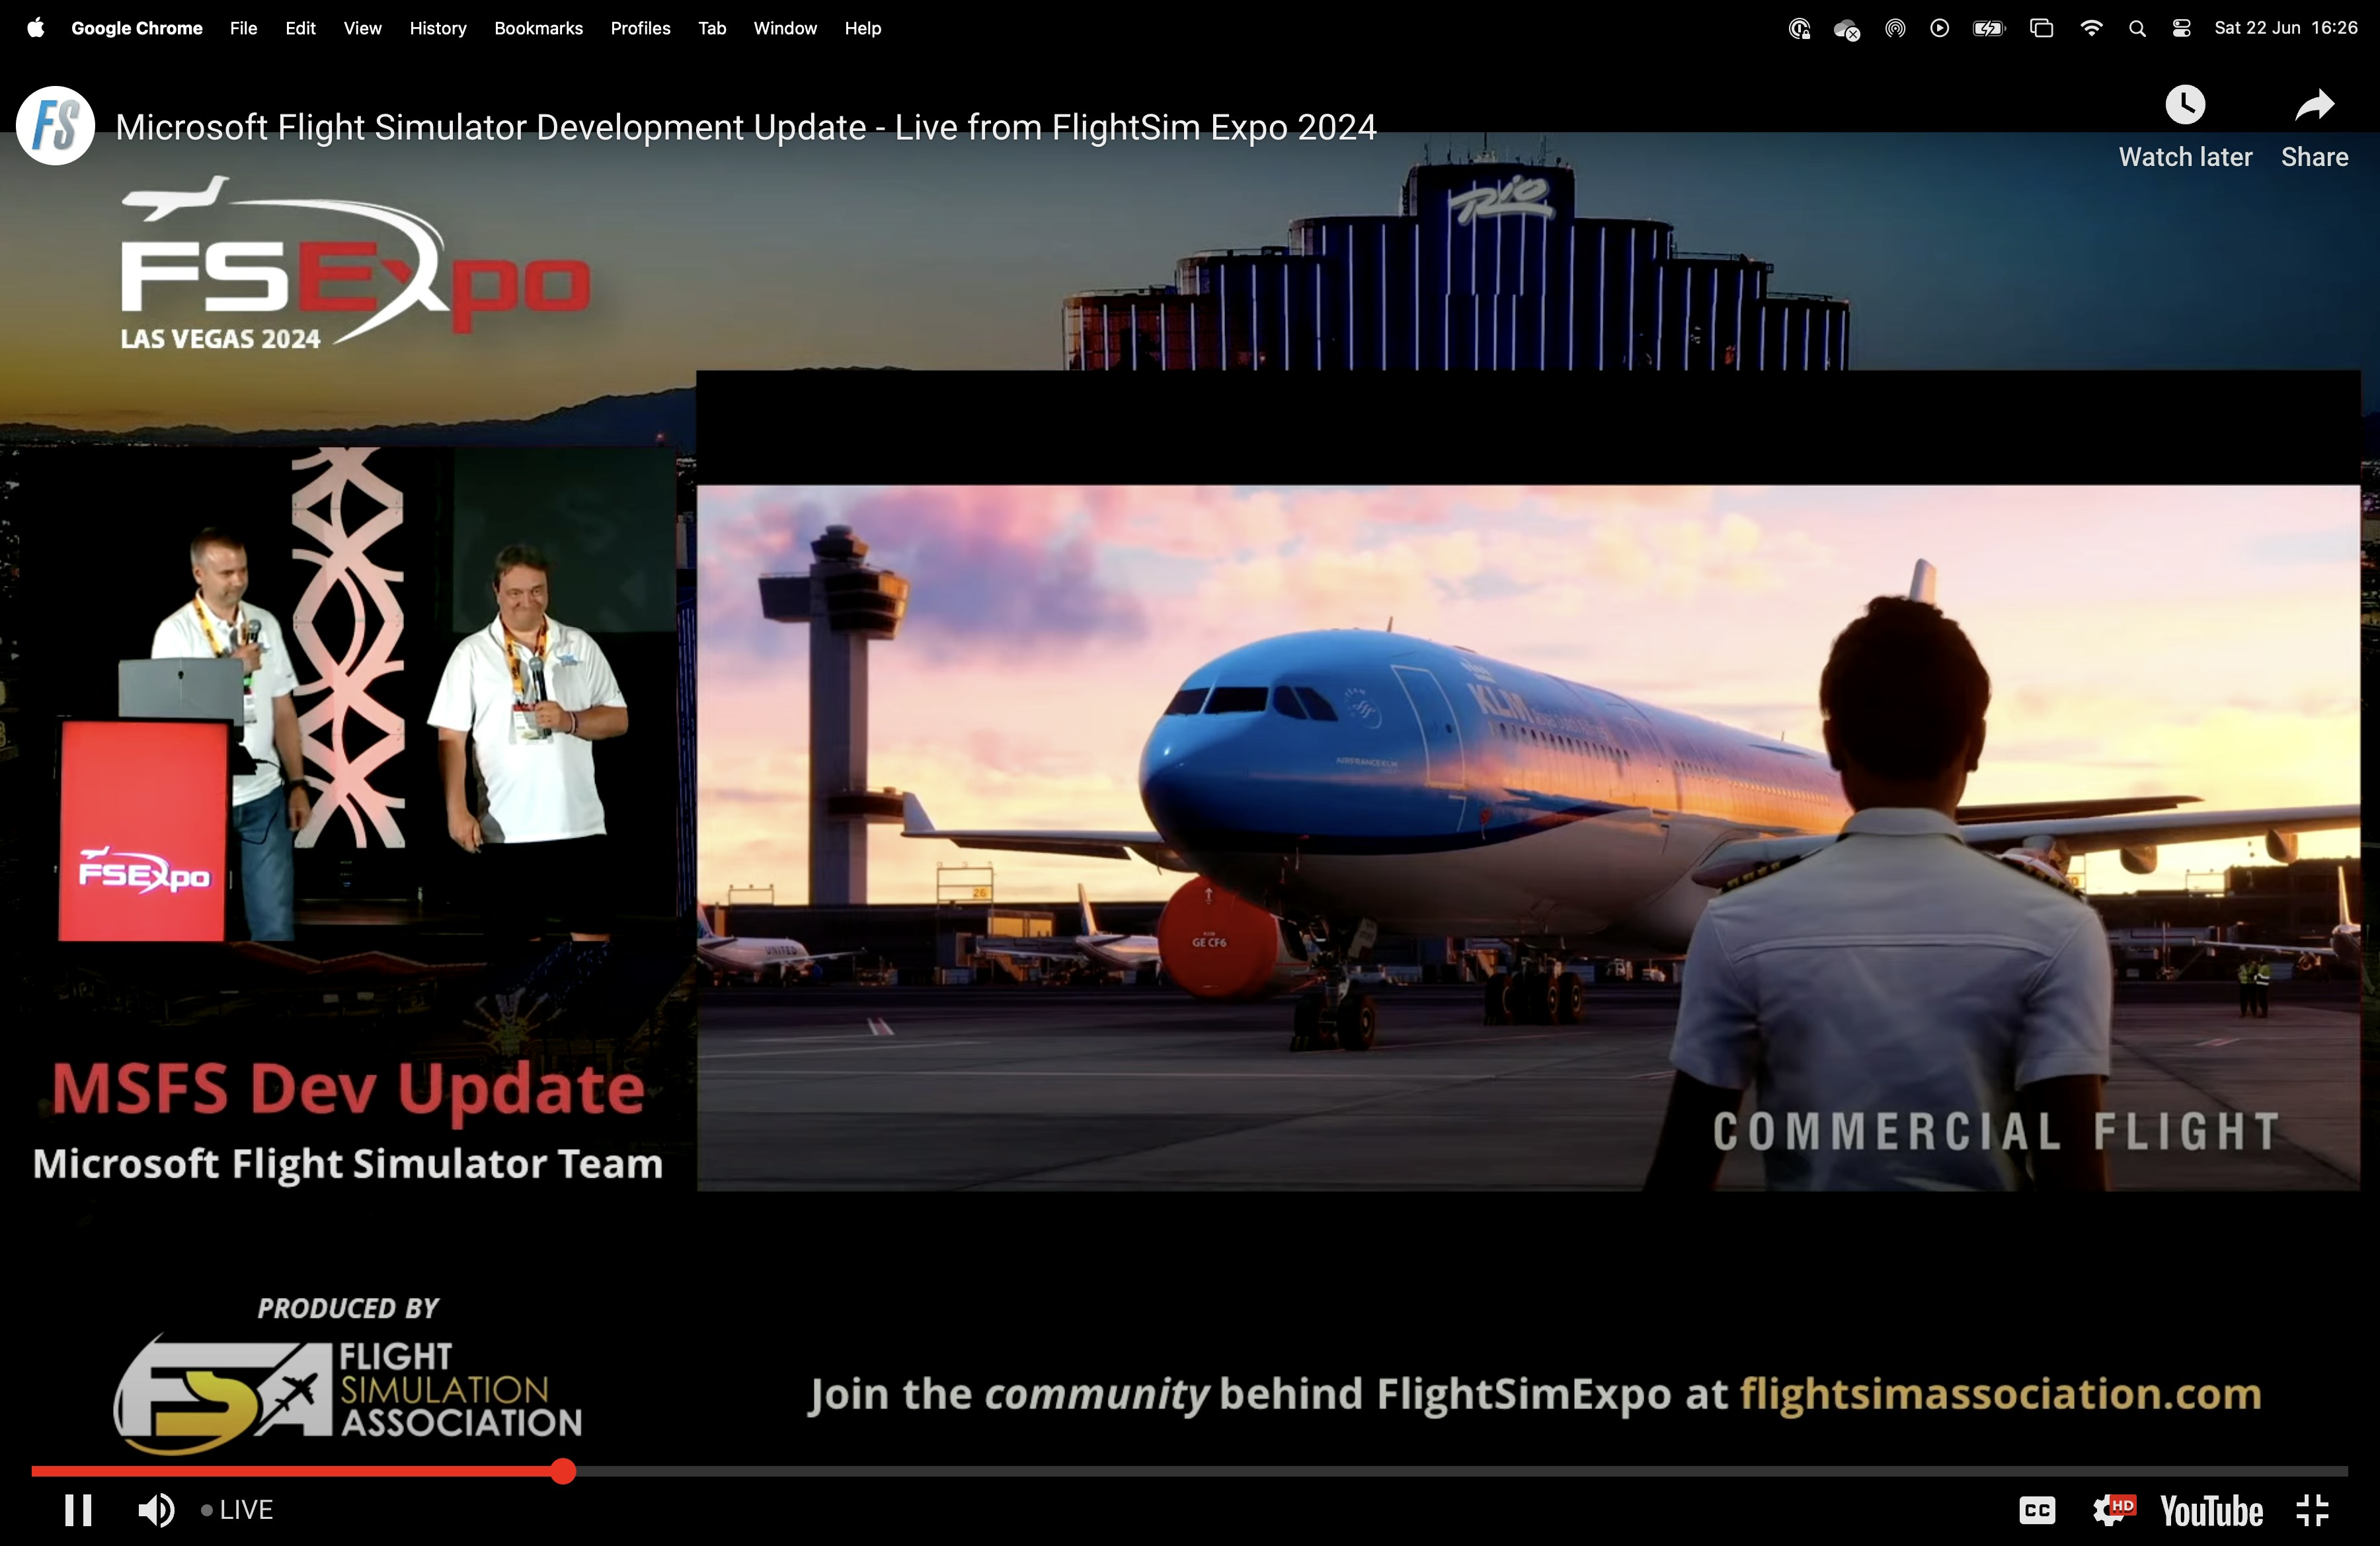The image size is (2380, 1546).
Task: Jump to LIVE indicator
Action: 237,1510
